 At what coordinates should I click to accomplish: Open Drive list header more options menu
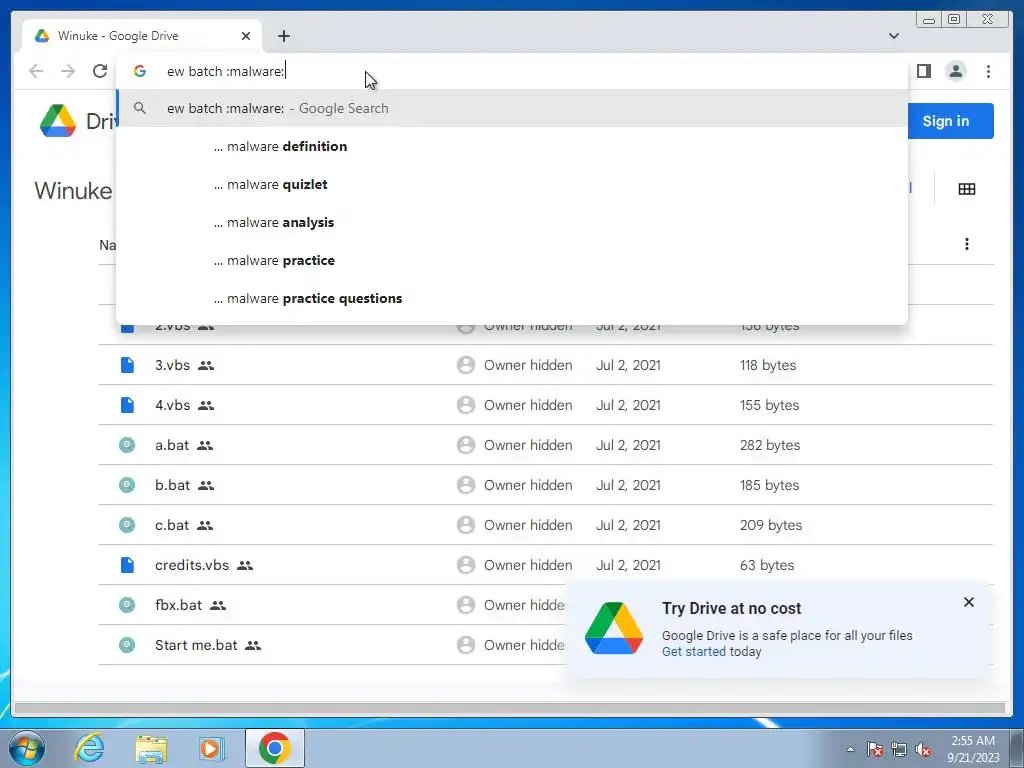click(x=967, y=244)
